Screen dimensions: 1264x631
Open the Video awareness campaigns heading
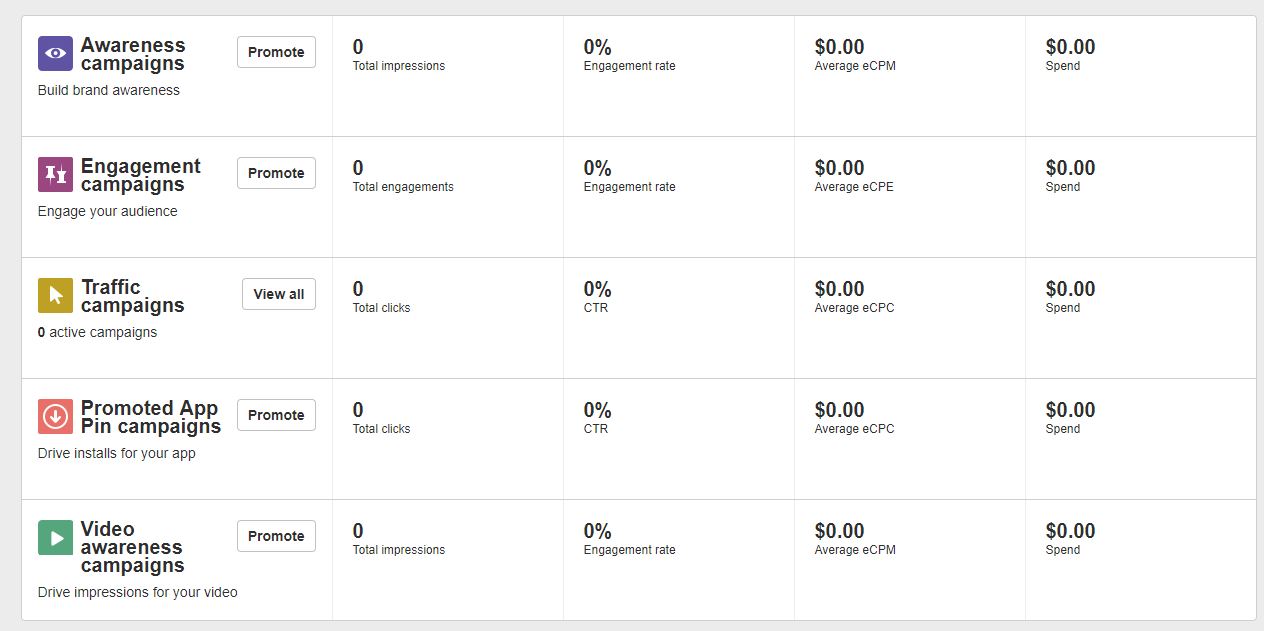pyautogui.click(x=131, y=547)
